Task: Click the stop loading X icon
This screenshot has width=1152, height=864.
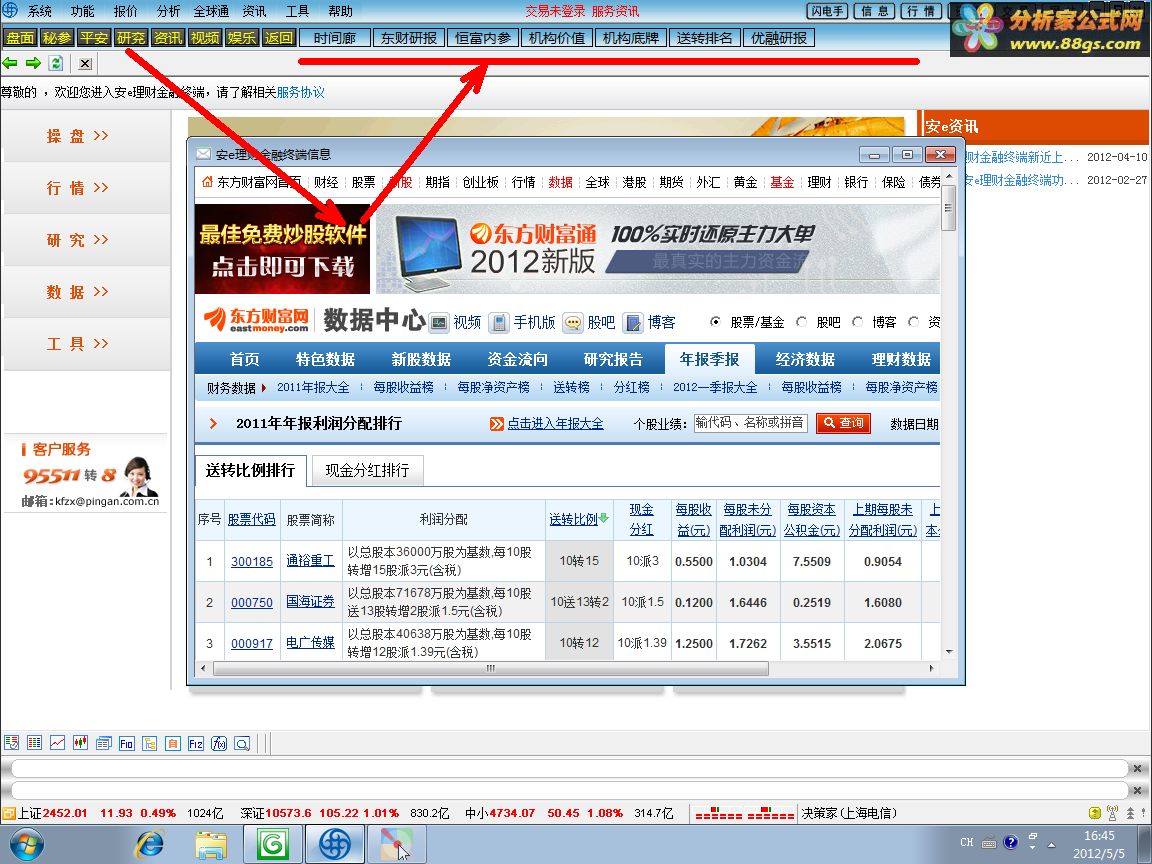Action: (x=85, y=63)
